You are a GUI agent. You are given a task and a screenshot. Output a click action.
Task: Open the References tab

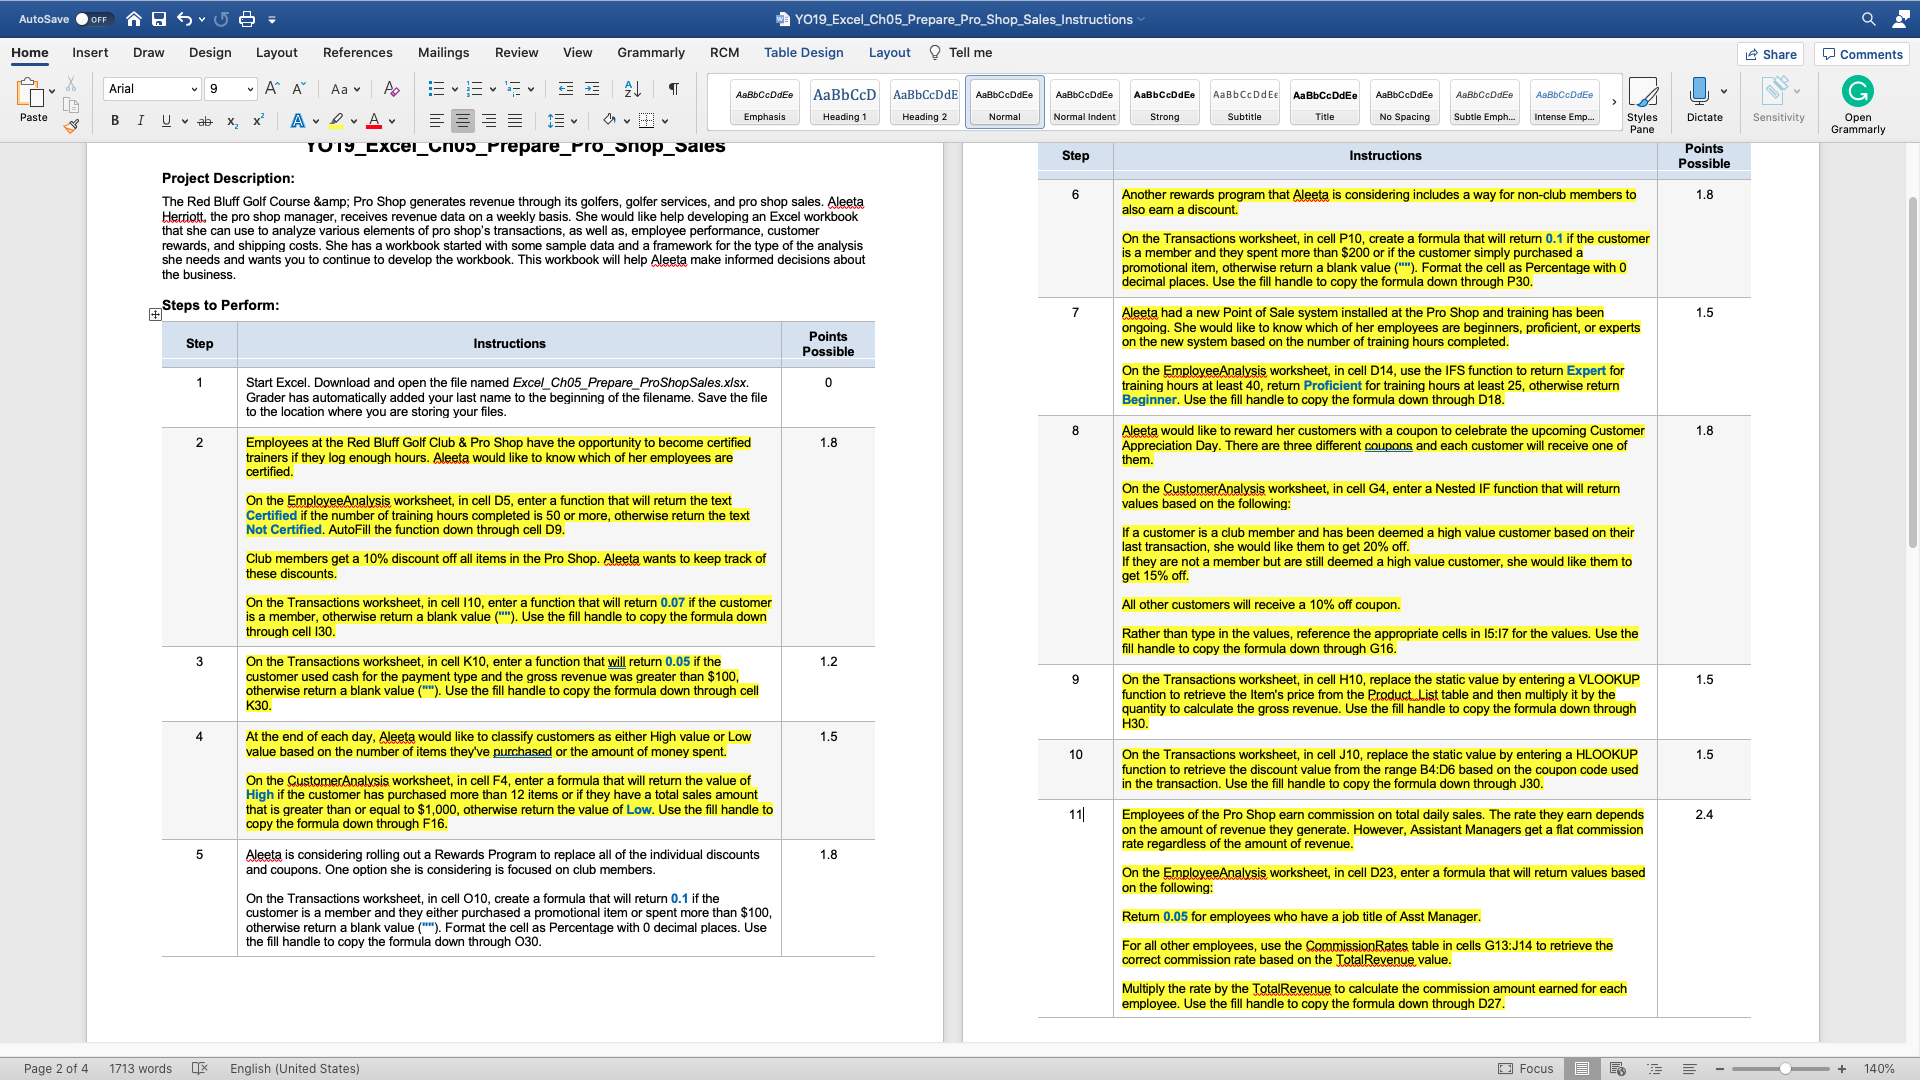(x=357, y=53)
